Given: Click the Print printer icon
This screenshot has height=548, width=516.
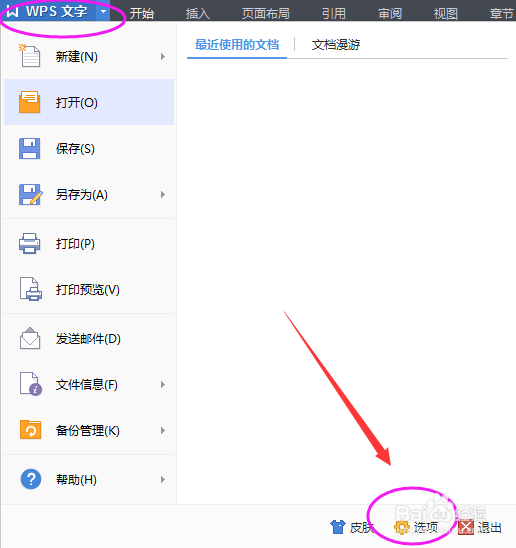Looking at the screenshot, I should click(29, 243).
